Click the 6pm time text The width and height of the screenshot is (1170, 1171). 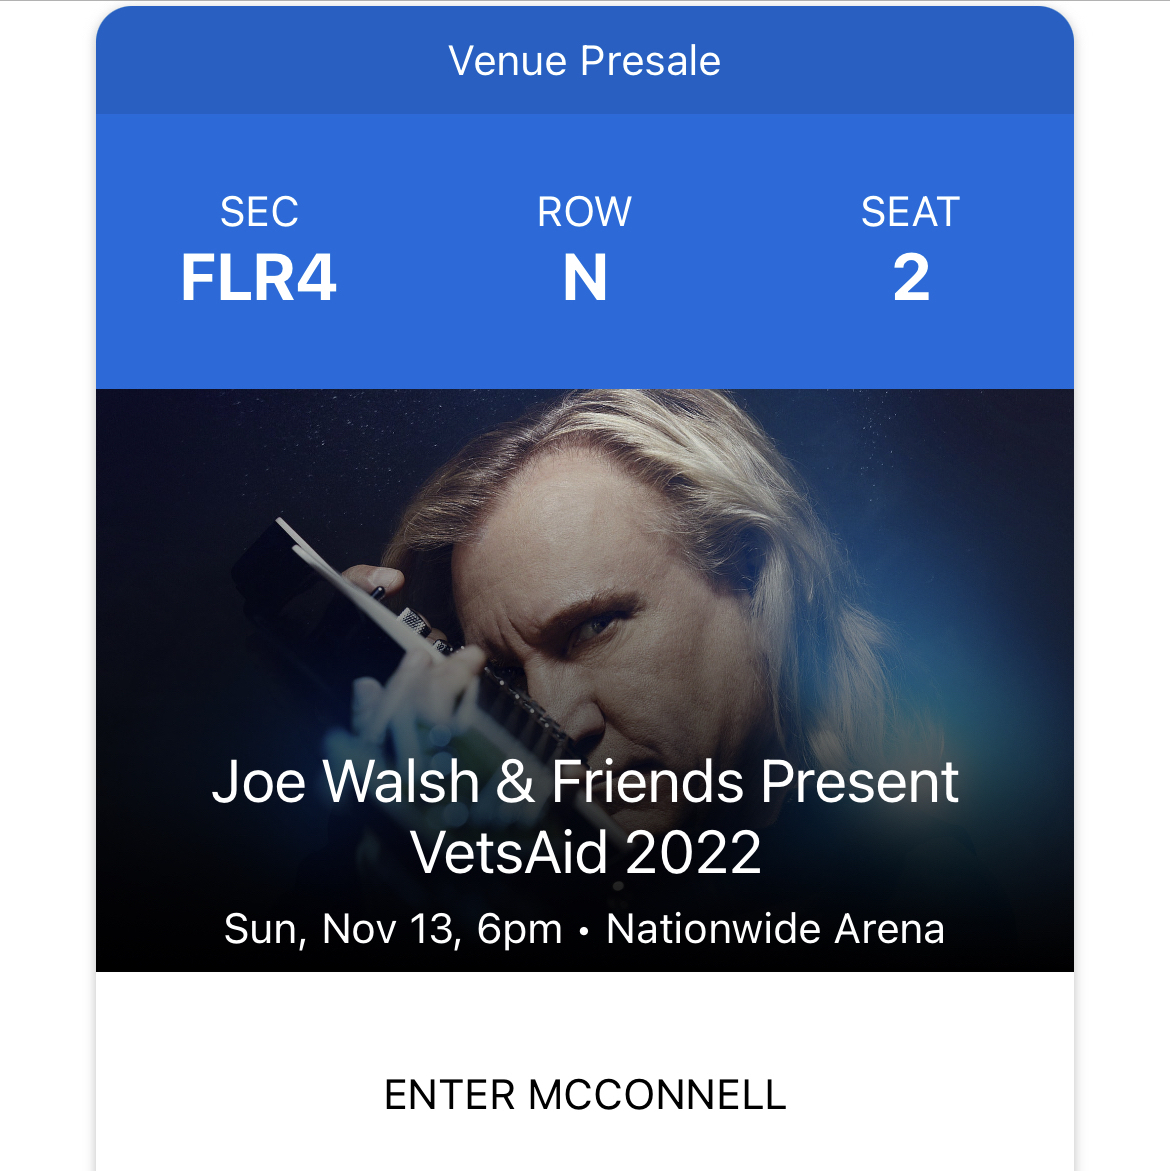(x=519, y=931)
